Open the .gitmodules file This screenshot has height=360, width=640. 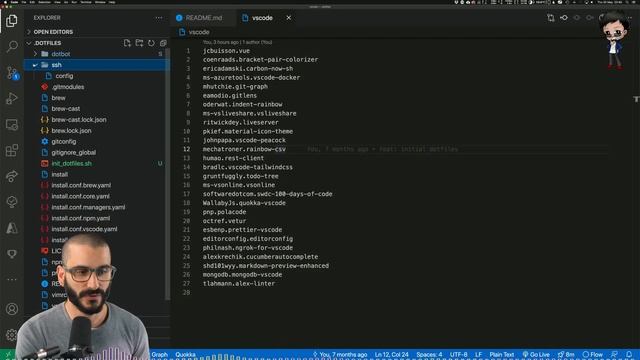click(x=67, y=87)
